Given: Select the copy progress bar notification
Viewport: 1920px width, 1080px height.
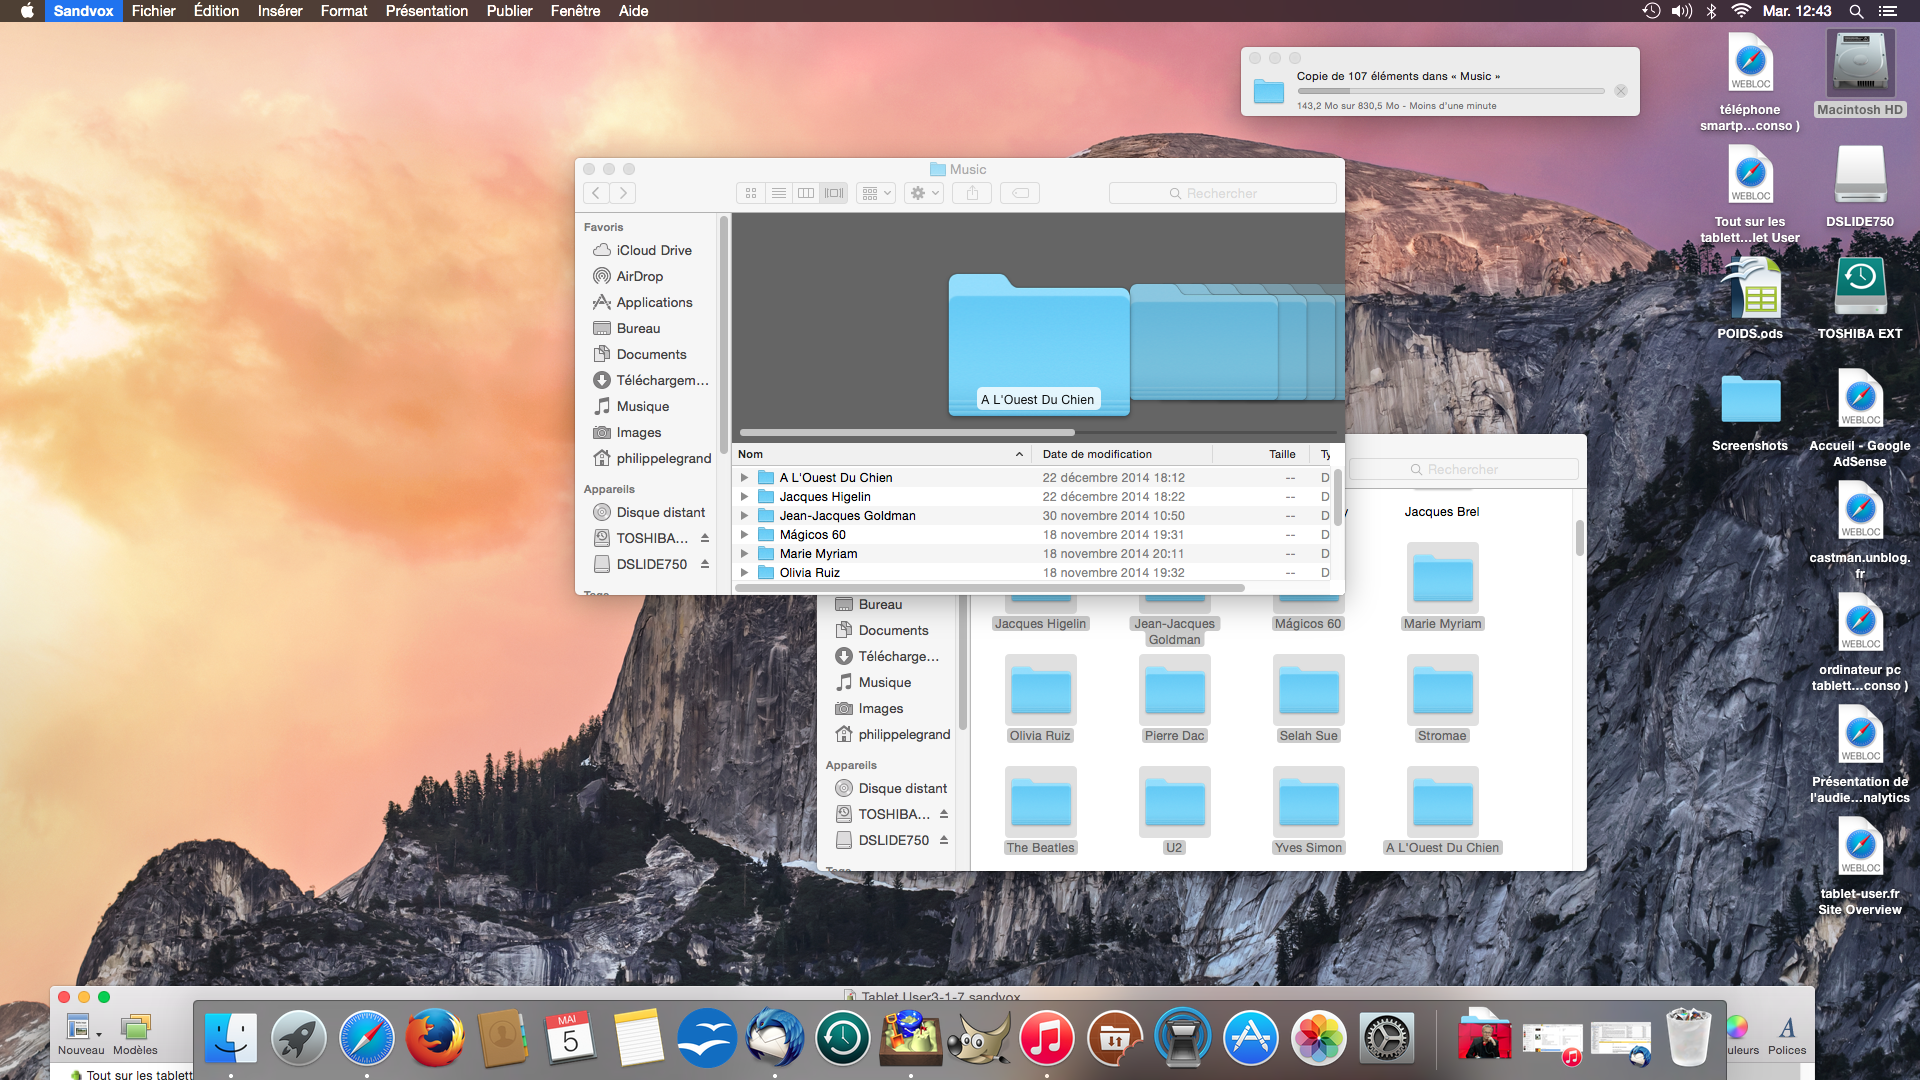Looking at the screenshot, I should pyautogui.click(x=1441, y=87).
